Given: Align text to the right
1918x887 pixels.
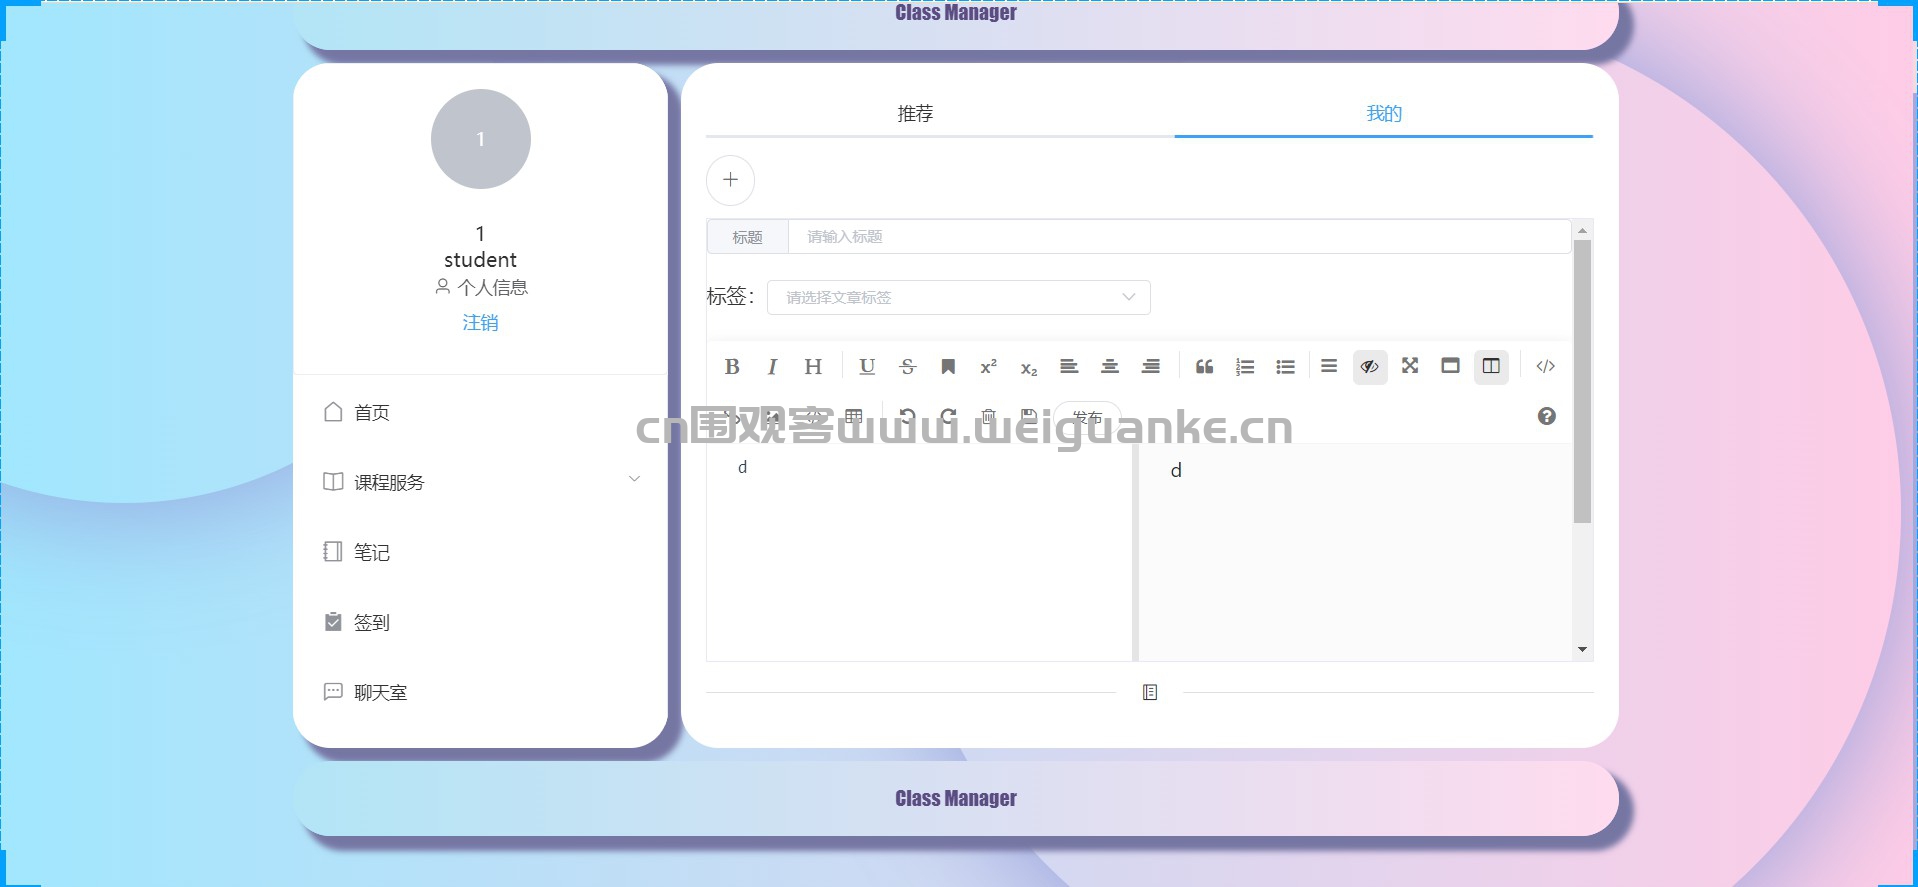Looking at the screenshot, I should 1151,366.
